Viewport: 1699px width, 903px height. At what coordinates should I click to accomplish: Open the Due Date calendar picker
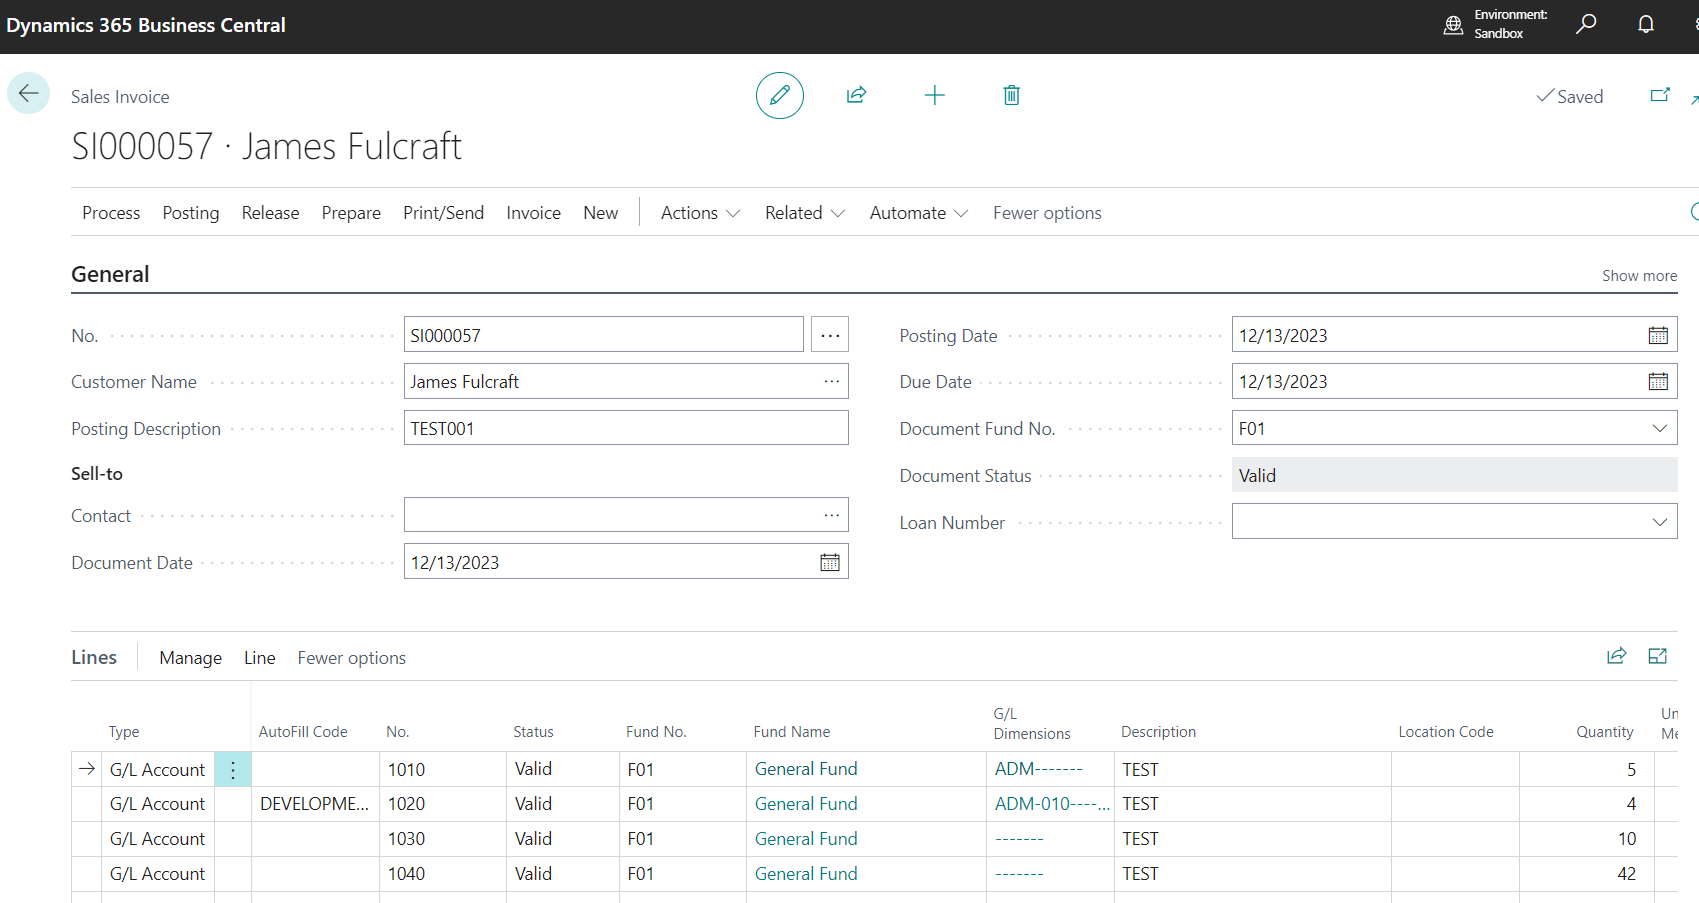(1658, 381)
